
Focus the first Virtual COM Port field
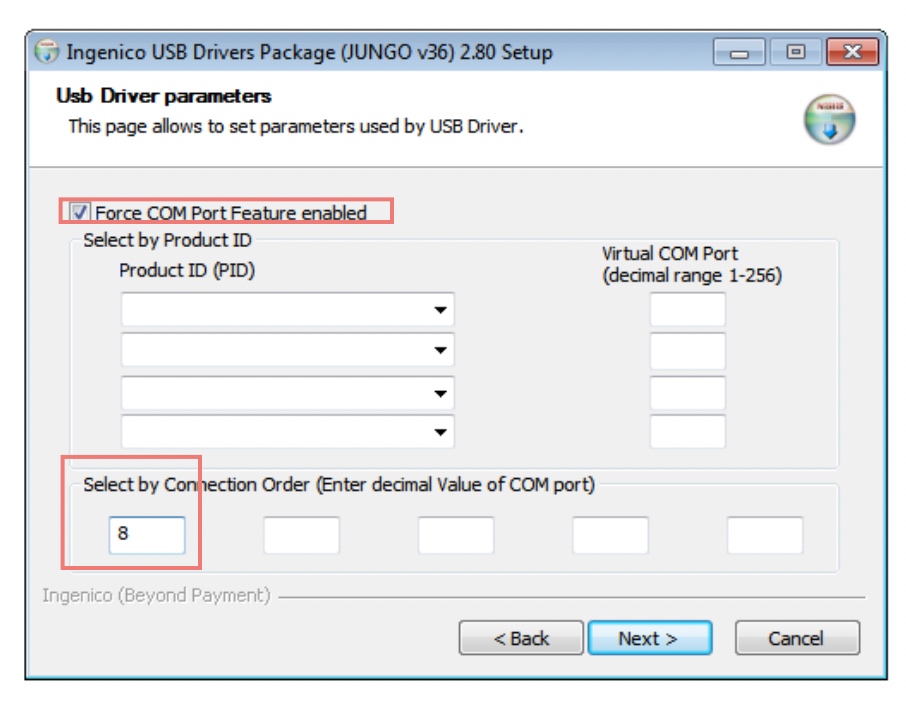point(688,310)
